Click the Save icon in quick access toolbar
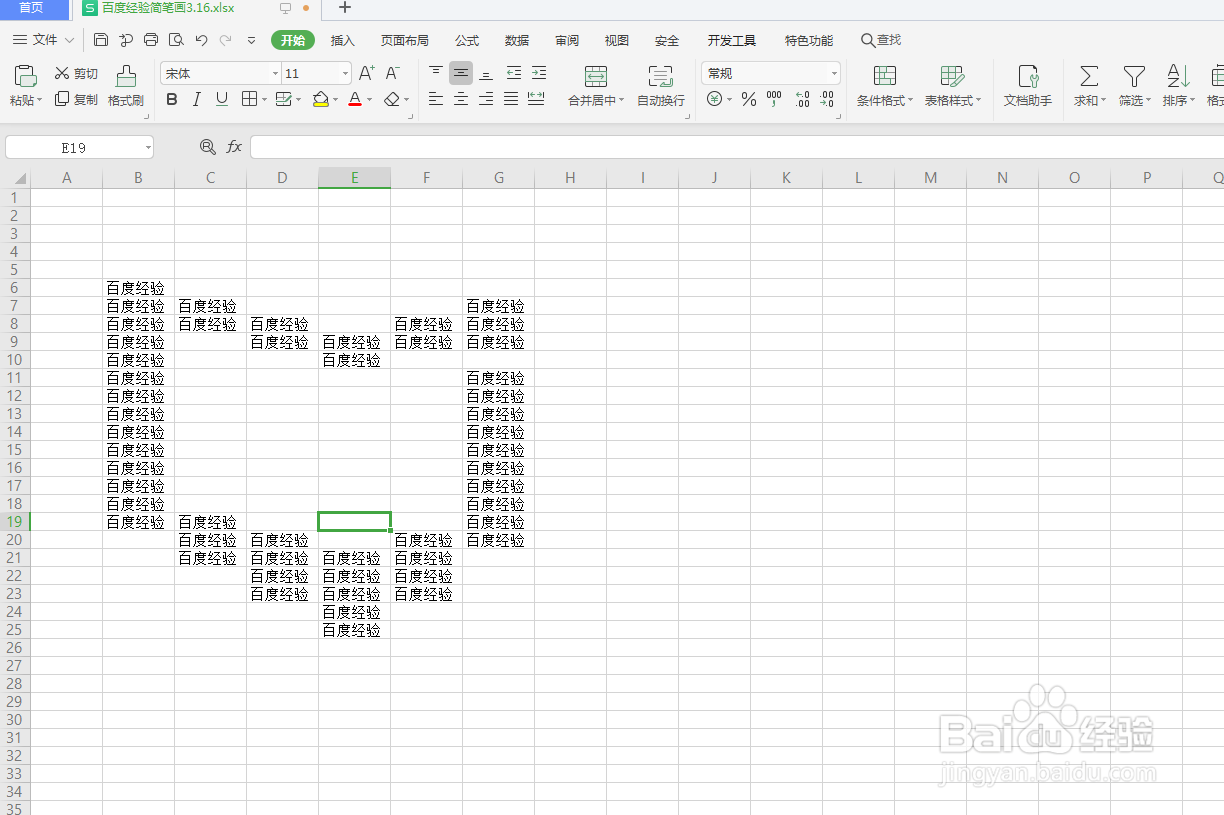Image resolution: width=1224 pixels, height=815 pixels. click(x=101, y=40)
